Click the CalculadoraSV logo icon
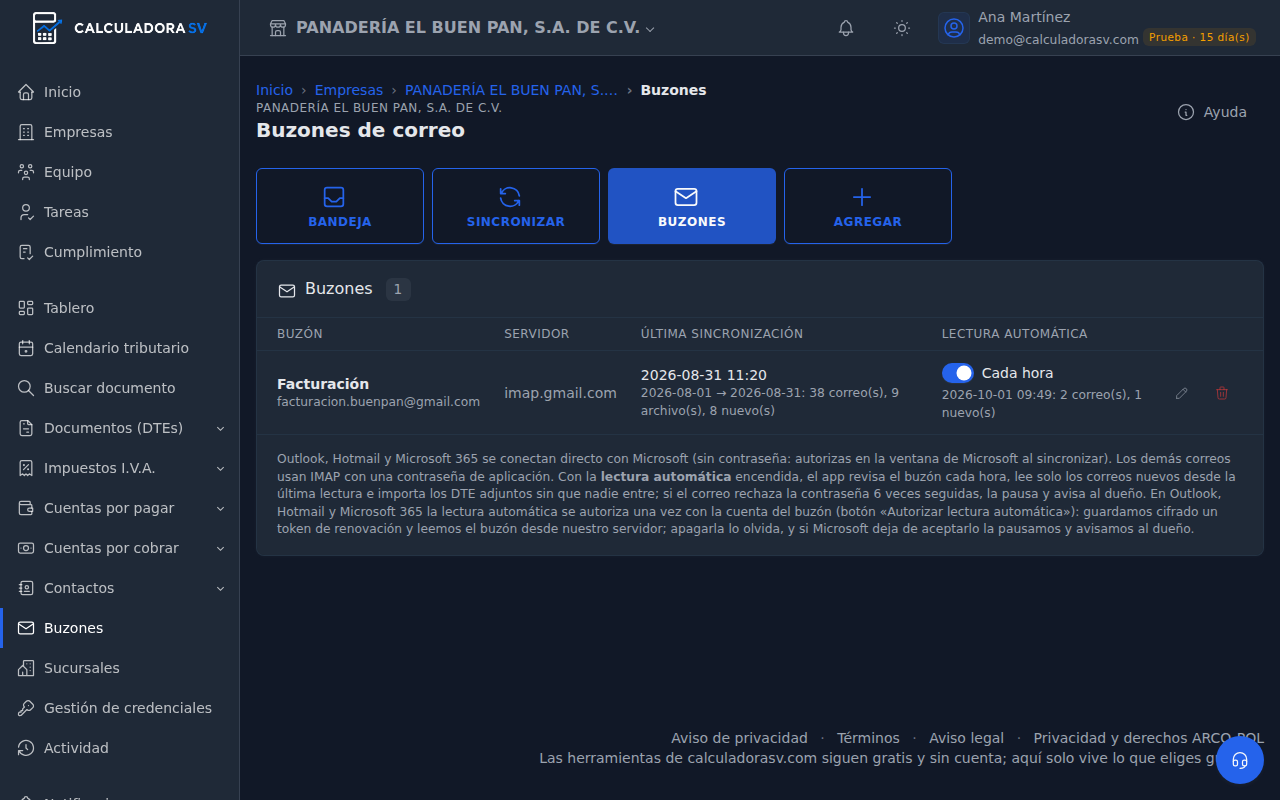 click(x=46, y=28)
